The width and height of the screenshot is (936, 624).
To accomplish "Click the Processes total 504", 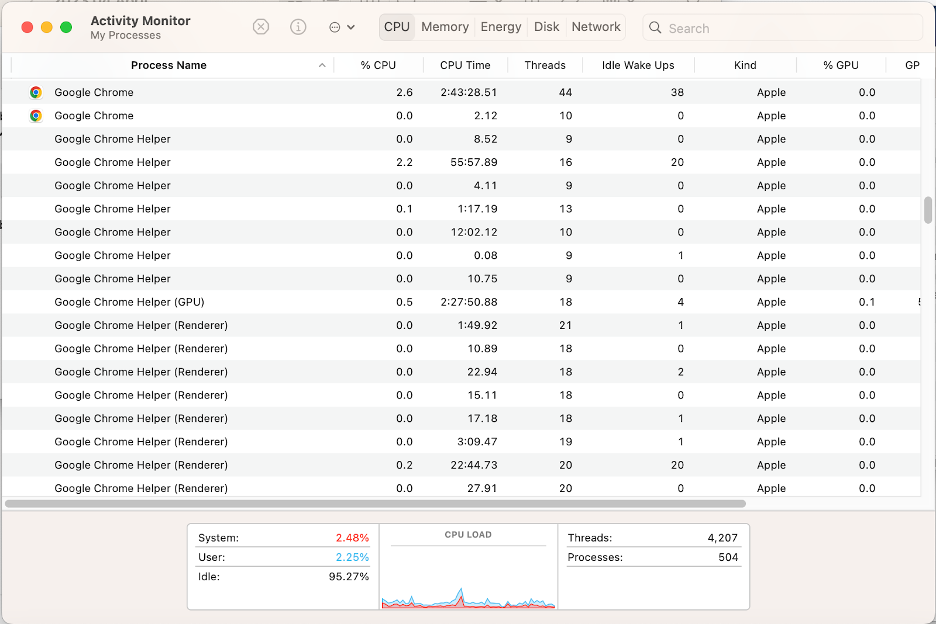I will 728,557.
